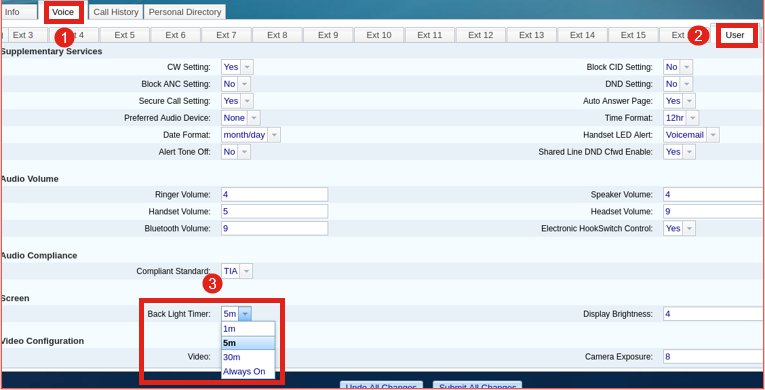Open Electronic HookSwitch Control dropdown

679,228
